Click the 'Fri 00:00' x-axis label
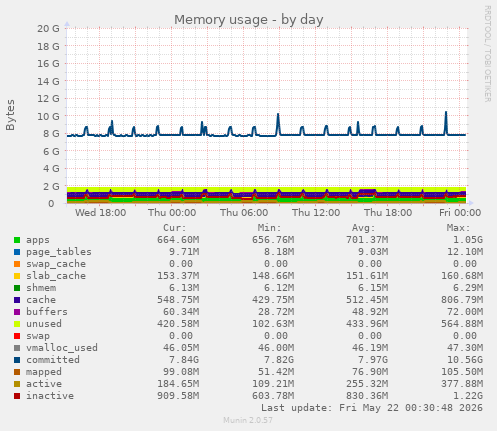 tap(460, 213)
